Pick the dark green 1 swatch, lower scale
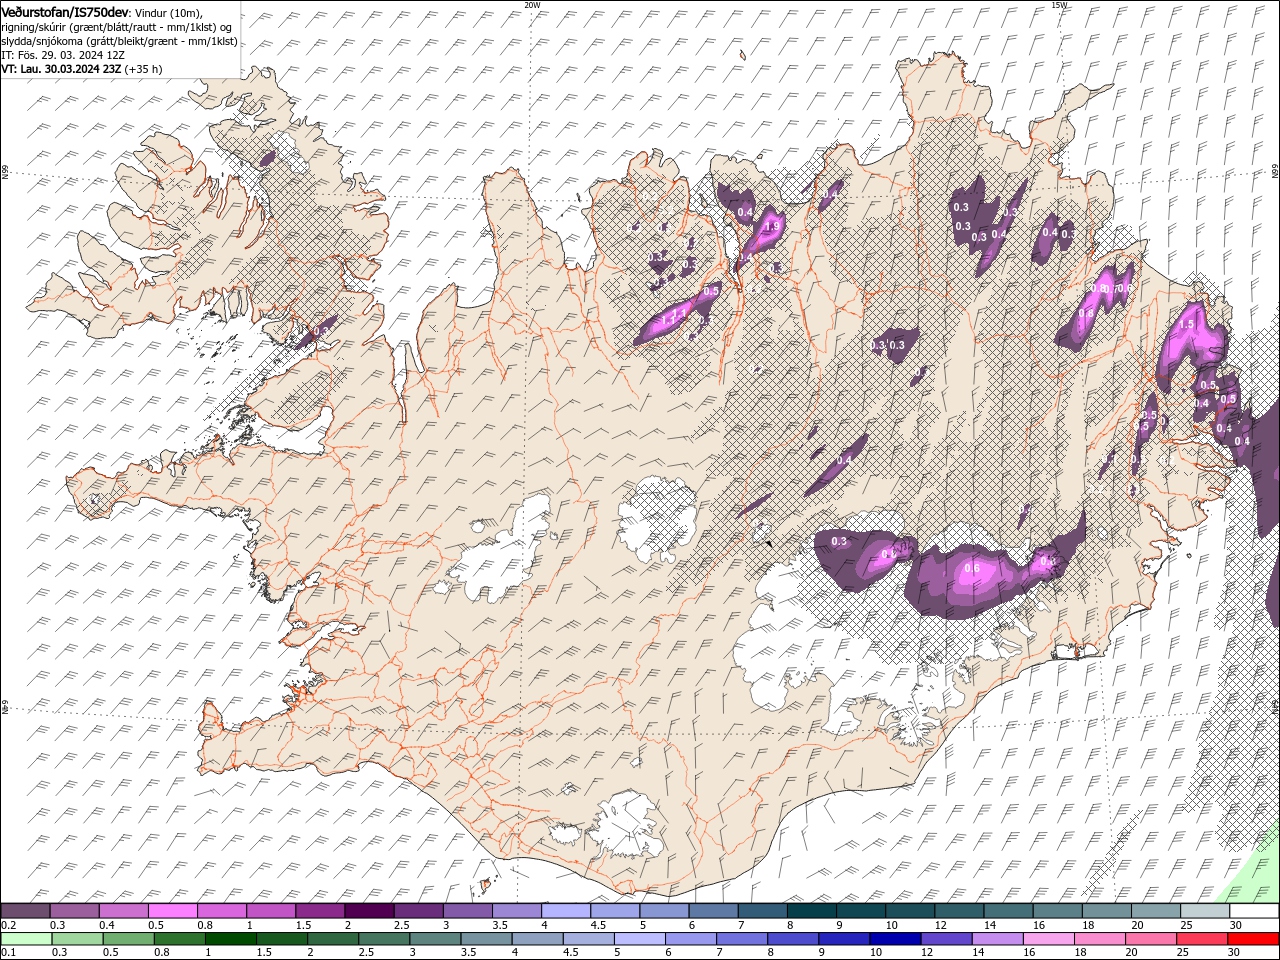The image size is (1280, 960). click(230, 939)
